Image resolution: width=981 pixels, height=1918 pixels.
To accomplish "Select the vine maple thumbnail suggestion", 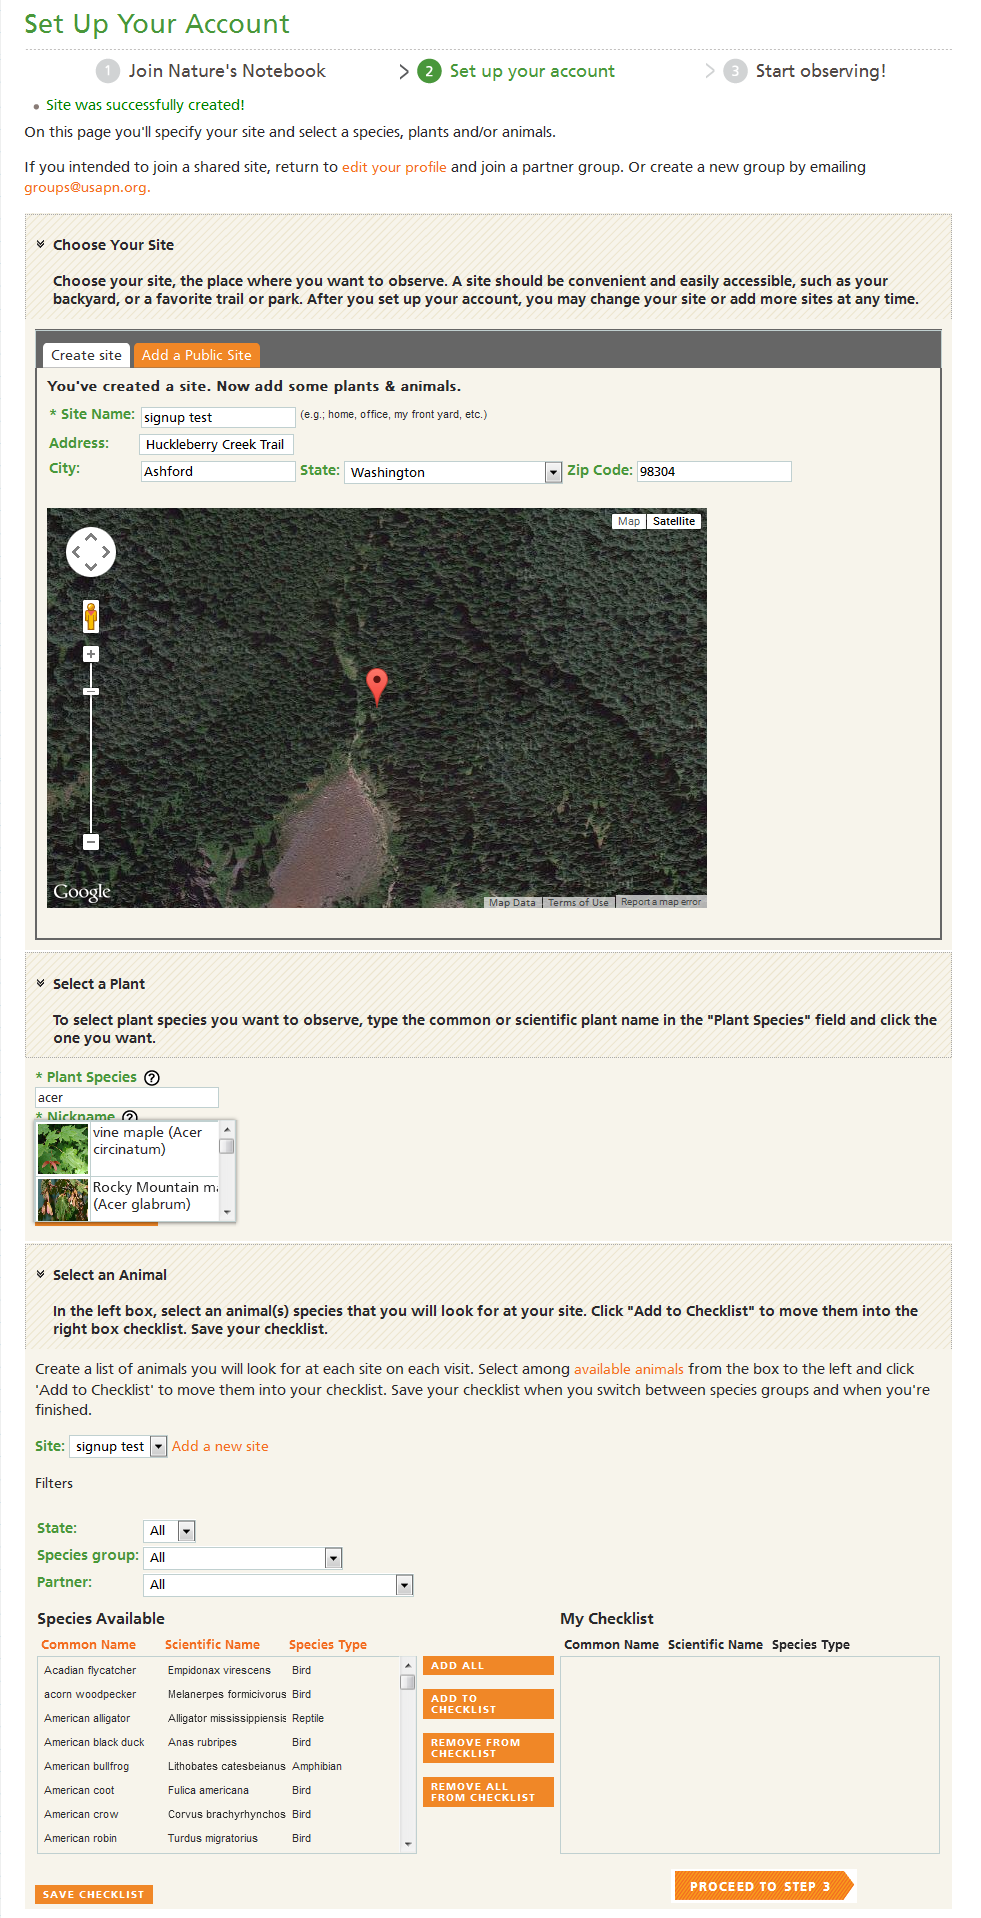I will coord(63,1149).
